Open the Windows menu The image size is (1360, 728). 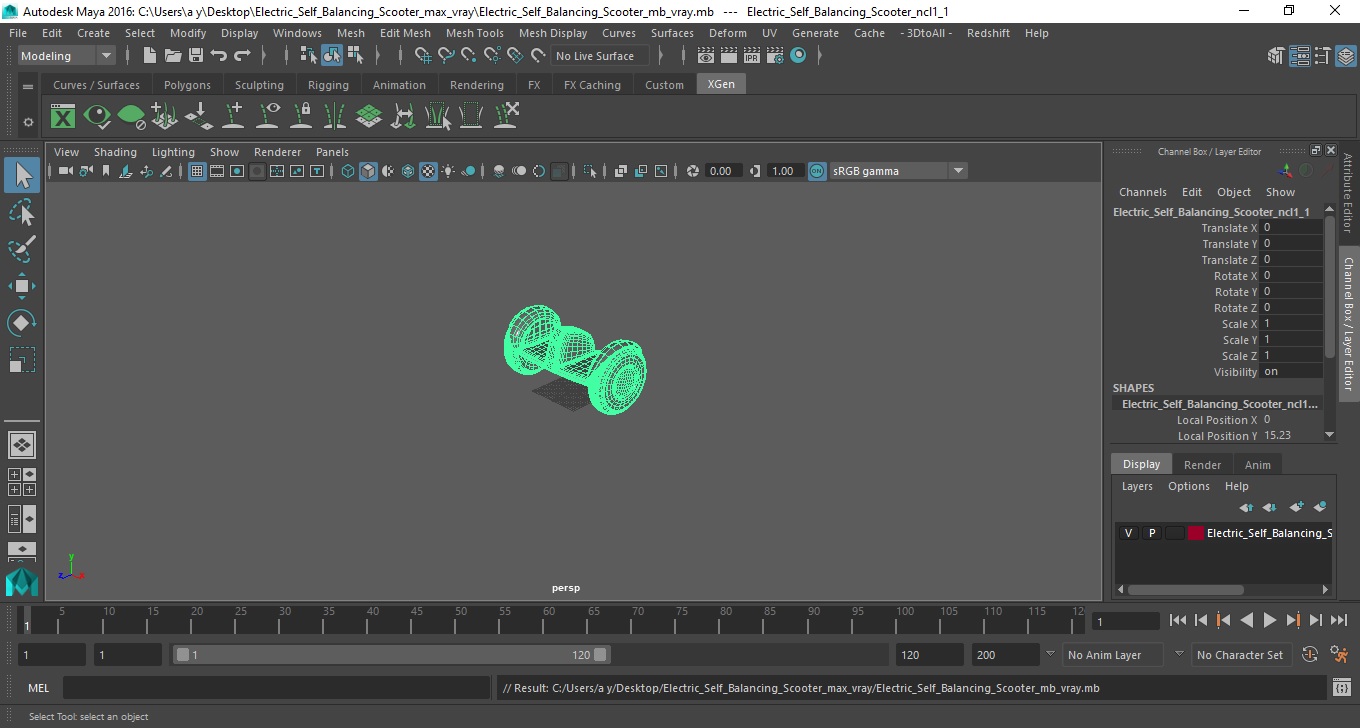coord(297,33)
